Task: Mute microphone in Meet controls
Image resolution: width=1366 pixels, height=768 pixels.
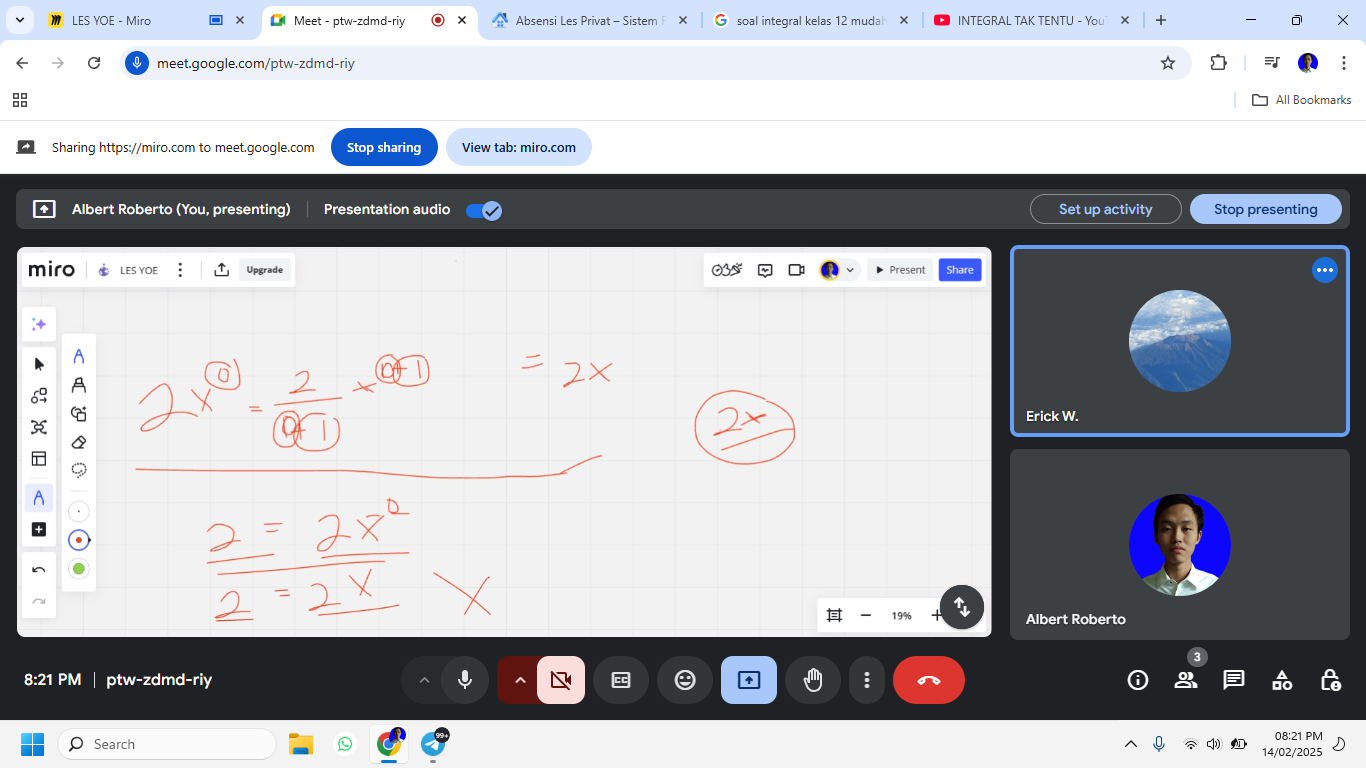Action: click(465, 680)
